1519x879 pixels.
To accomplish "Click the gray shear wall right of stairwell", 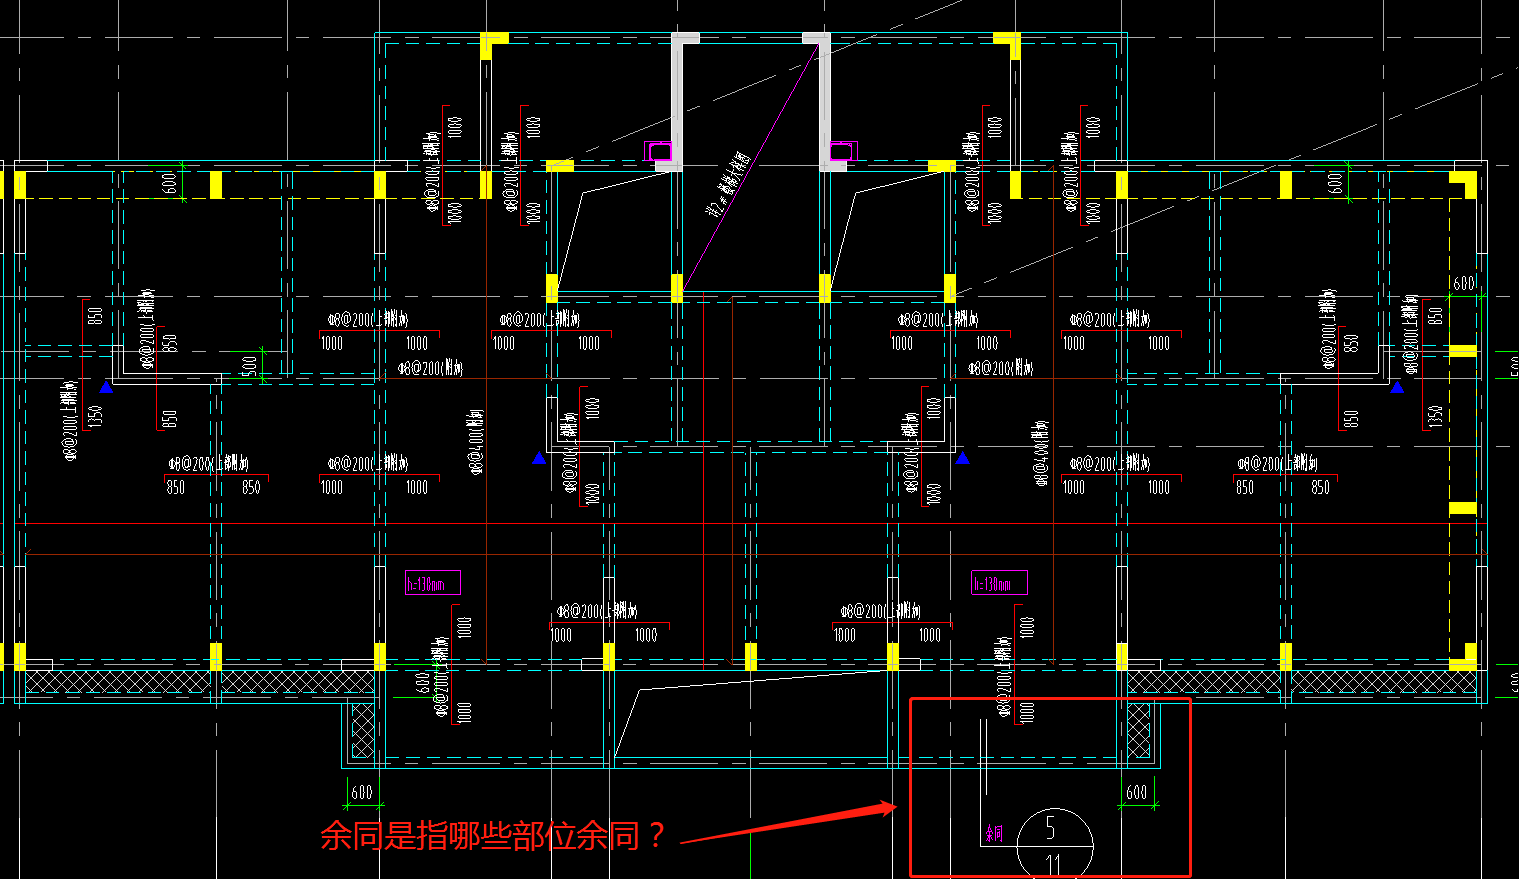I will [x=824, y=102].
